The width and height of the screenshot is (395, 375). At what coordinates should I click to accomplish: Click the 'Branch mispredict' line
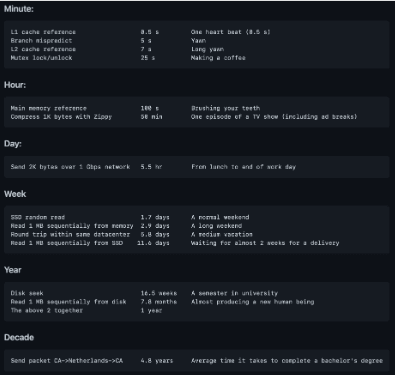(x=41, y=41)
